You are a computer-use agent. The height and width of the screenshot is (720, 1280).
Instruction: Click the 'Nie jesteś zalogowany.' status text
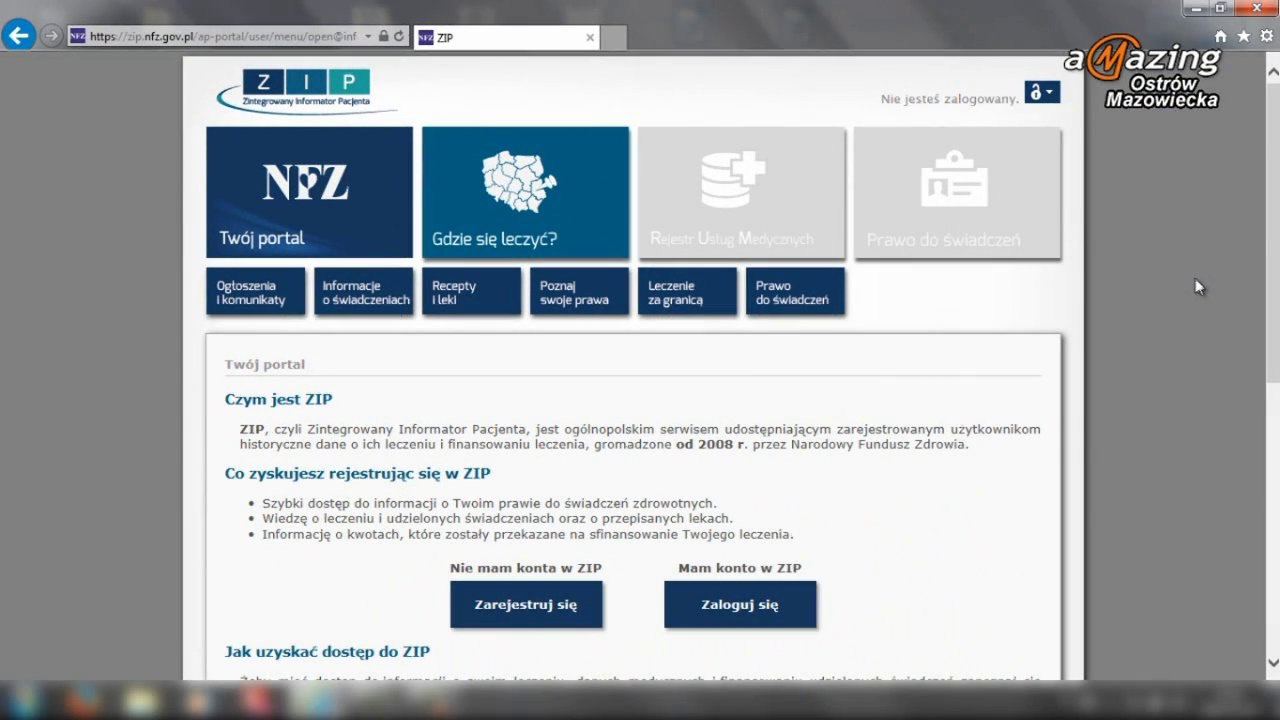[950, 99]
